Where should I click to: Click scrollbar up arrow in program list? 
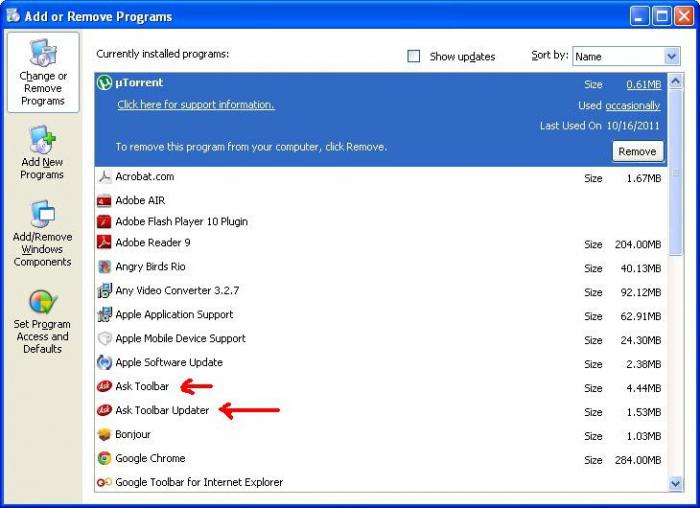coord(675,81)
